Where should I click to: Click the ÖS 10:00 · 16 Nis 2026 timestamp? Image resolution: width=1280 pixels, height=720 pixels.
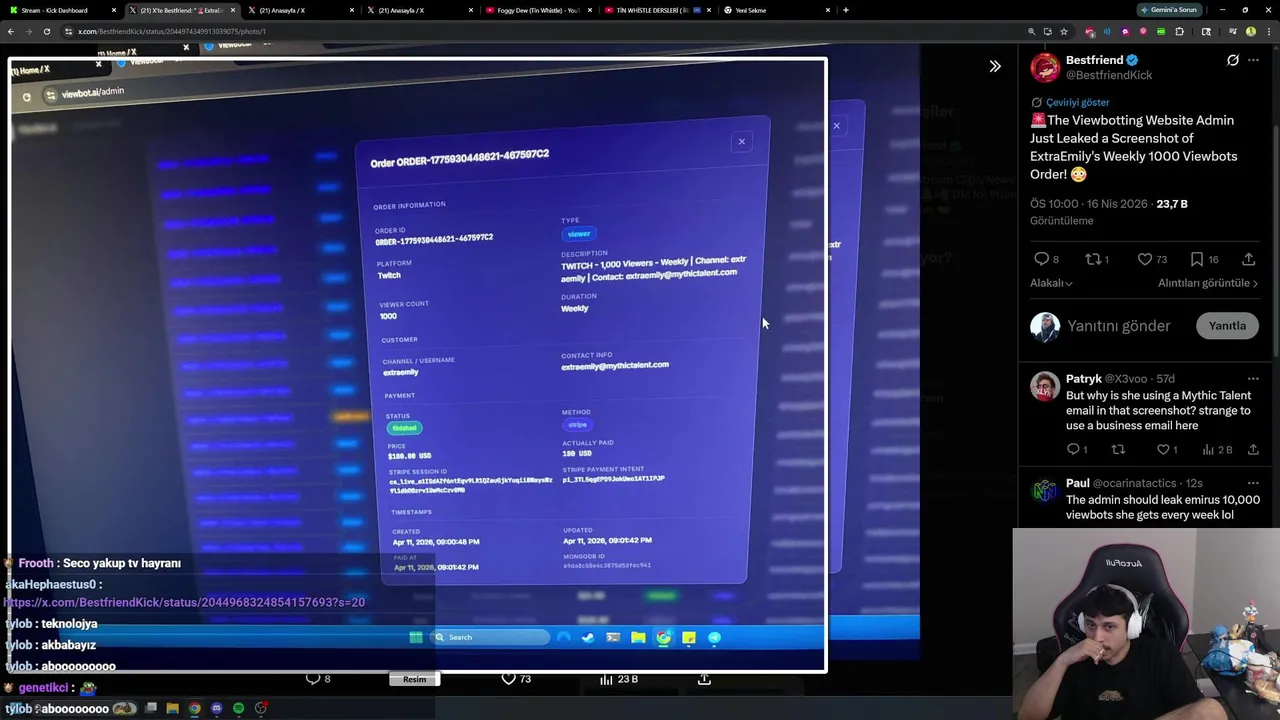tap(1090, 204)
